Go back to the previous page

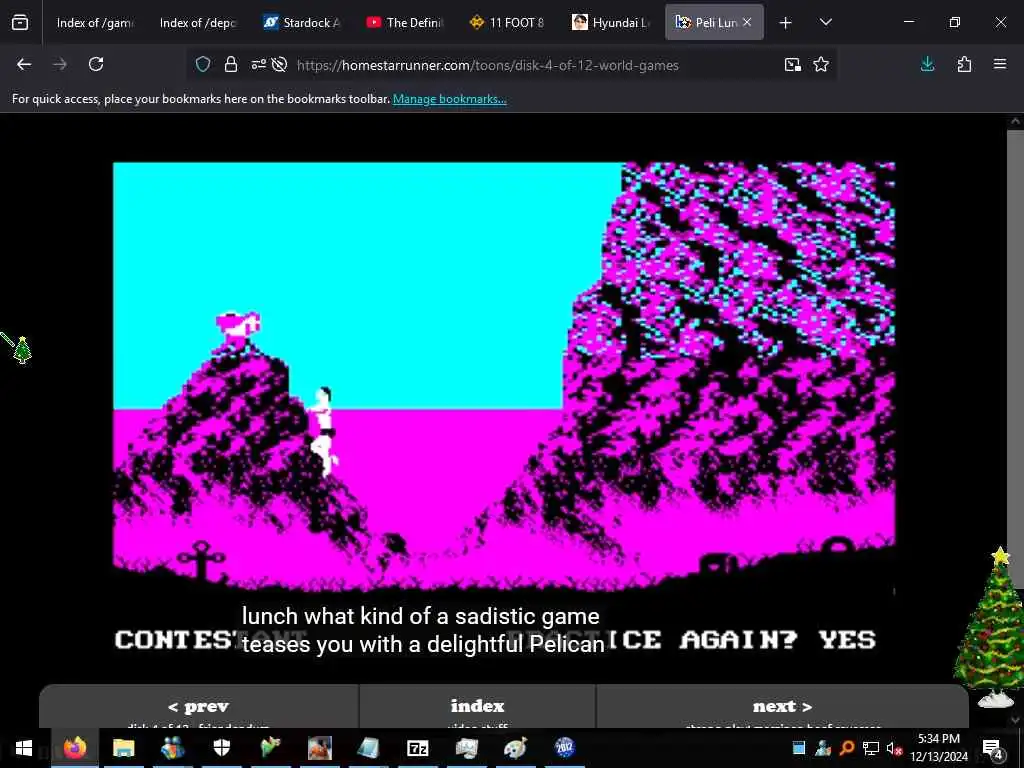24,64
